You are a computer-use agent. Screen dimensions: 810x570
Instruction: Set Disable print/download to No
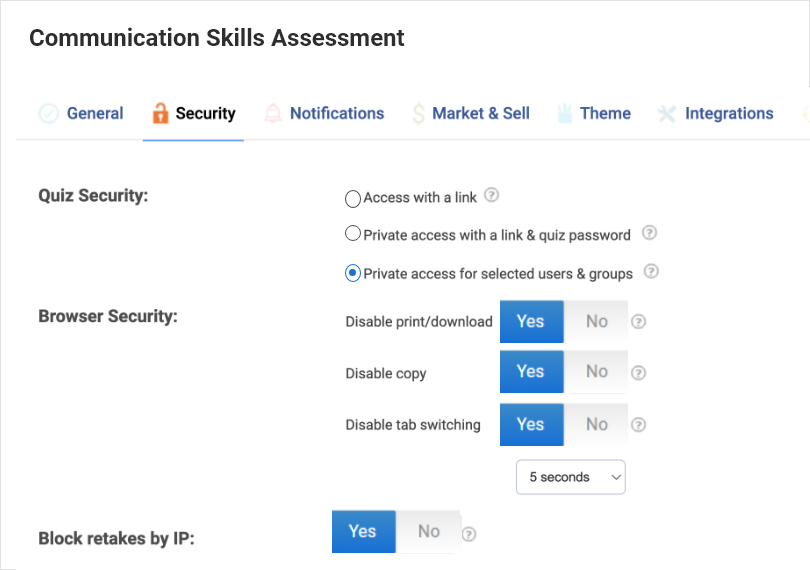[597, 321]
